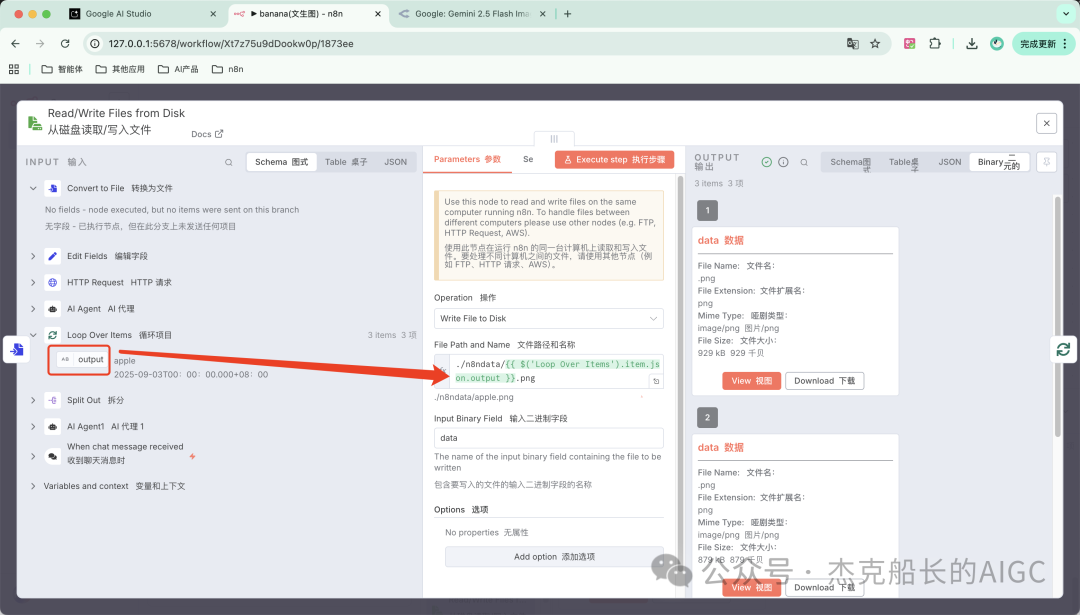This screenshot has height=615, width=1080.
Task: Click the Input Binary Field input
Action: coord(548,438)
